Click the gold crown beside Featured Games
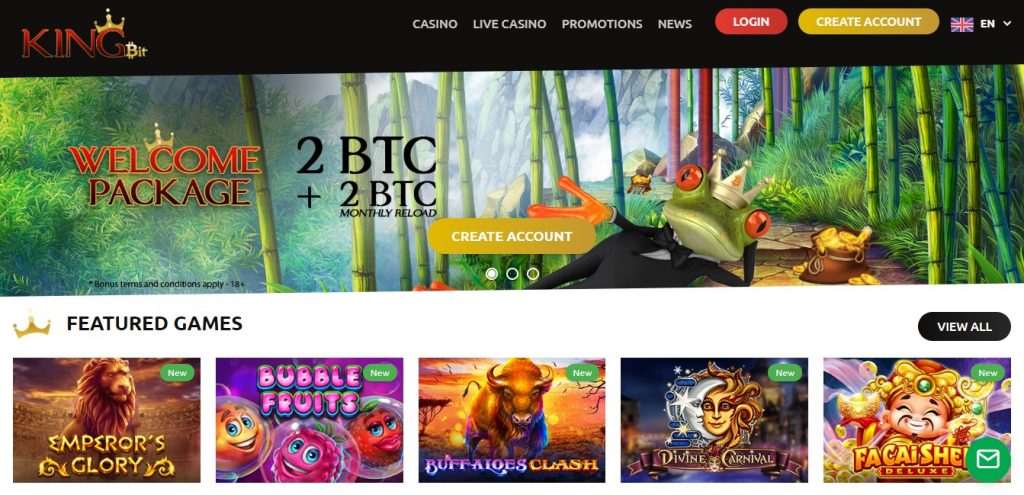The width and height of the screenshot is (1024, 495). pos(32,324)
